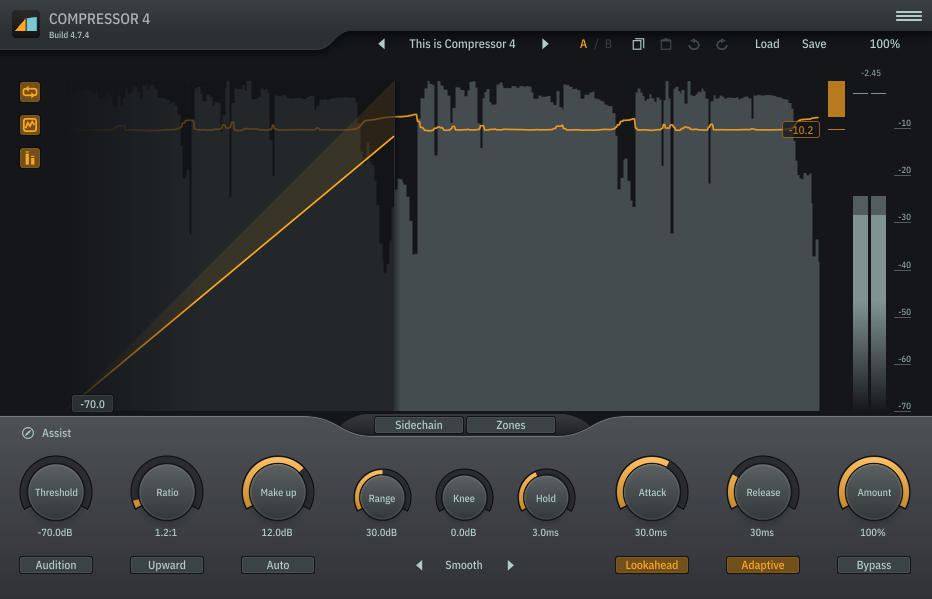
Task: Click the -2.45 peak level readout
Action: (871, 73)
